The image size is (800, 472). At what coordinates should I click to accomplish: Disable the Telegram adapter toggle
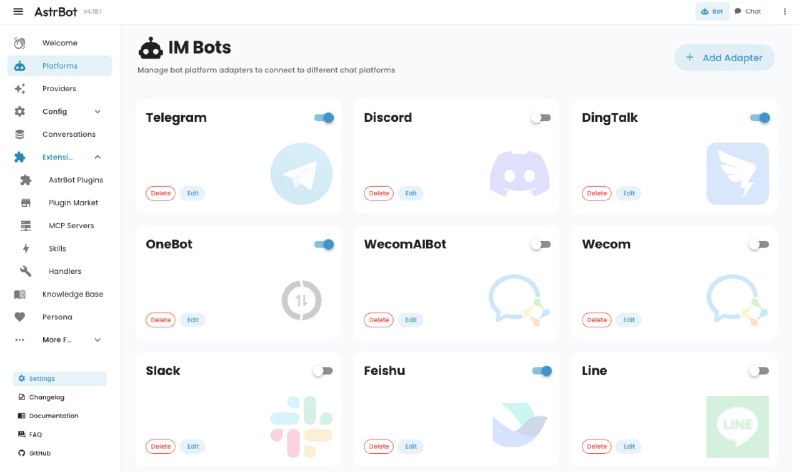pyautogui.click(x=324, y=118)
